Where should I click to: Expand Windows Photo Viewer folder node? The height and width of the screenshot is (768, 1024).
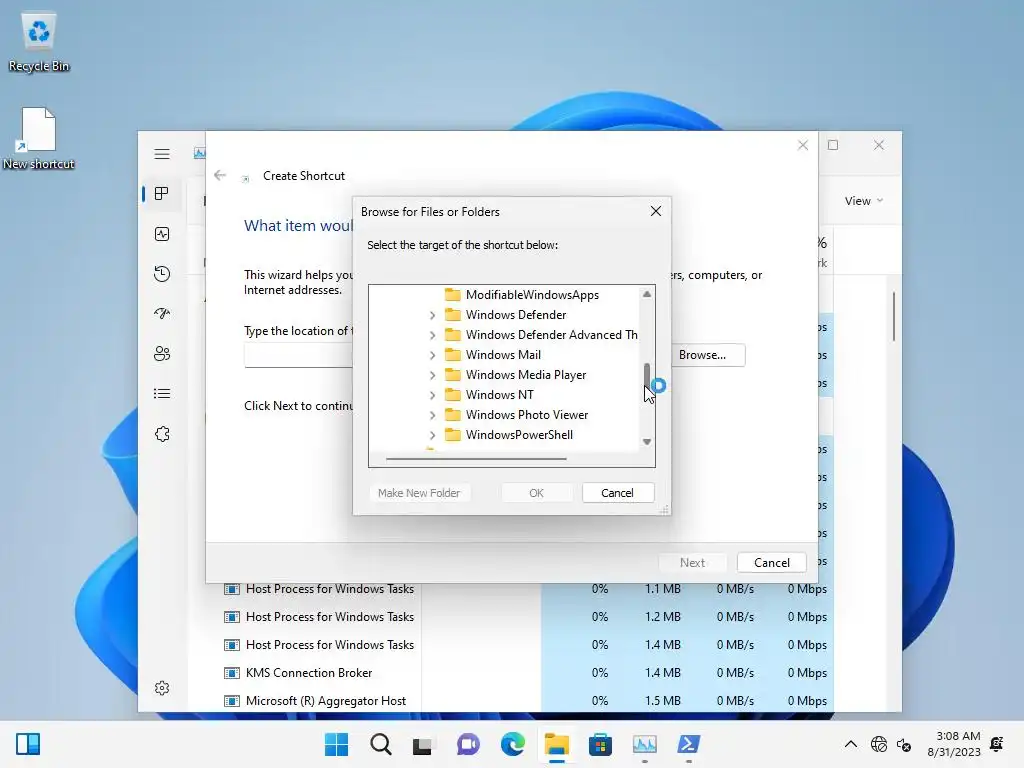click(x=432, y=415)
